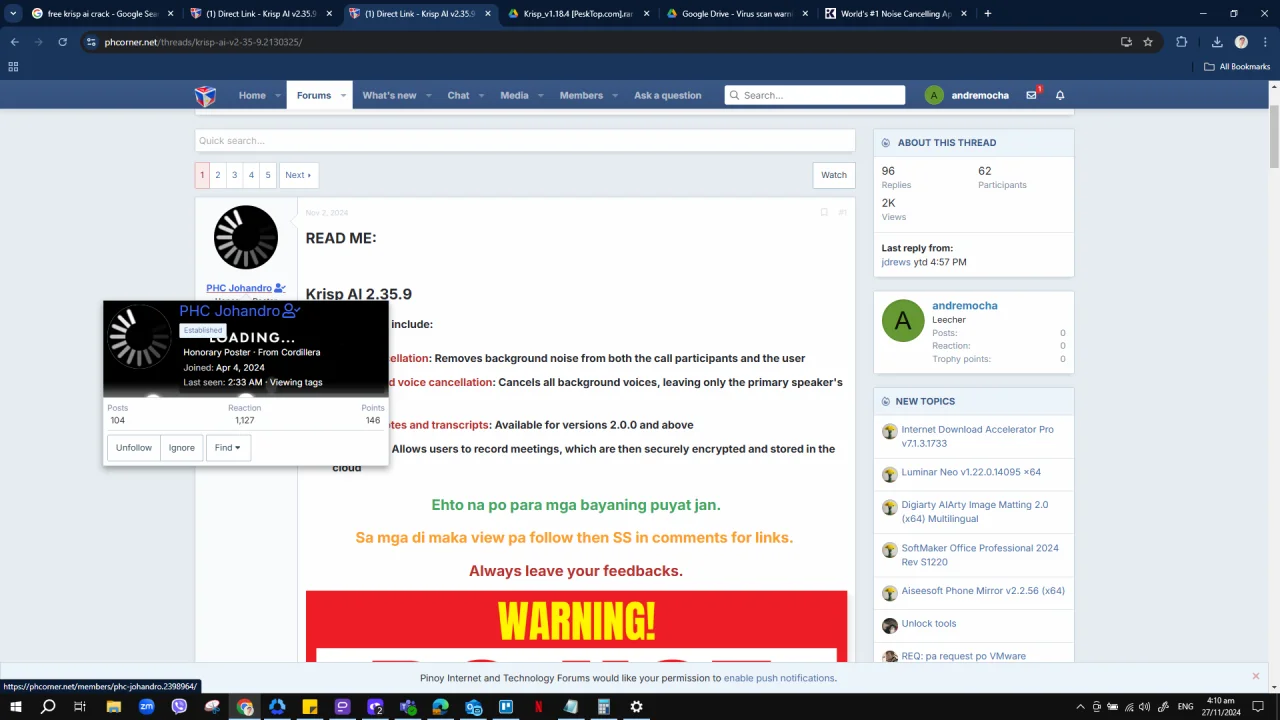1280x720 pixels.
Task: Open File Explorer from taskbar
Action: point(114,707)
